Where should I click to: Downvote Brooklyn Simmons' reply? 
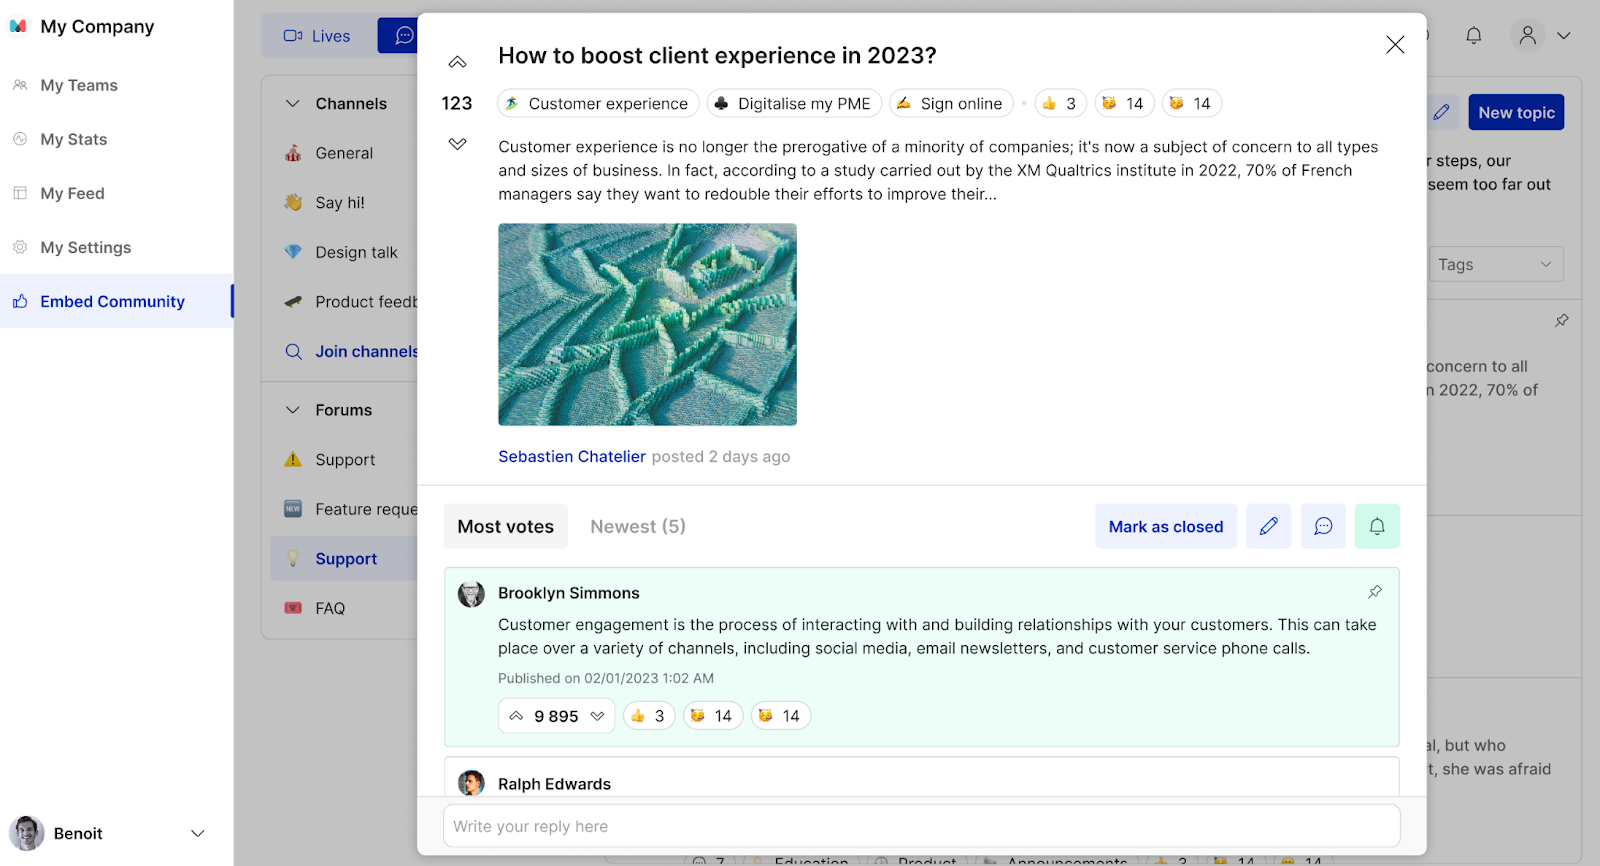click(597, 716)
